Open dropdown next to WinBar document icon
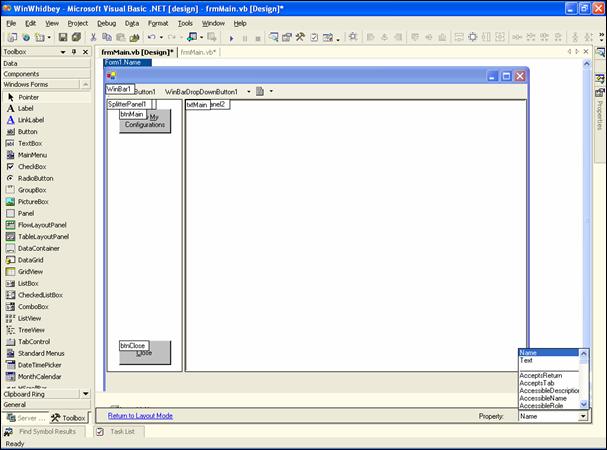This screenshot has height=450, width=607. click(x=271, y=91)
